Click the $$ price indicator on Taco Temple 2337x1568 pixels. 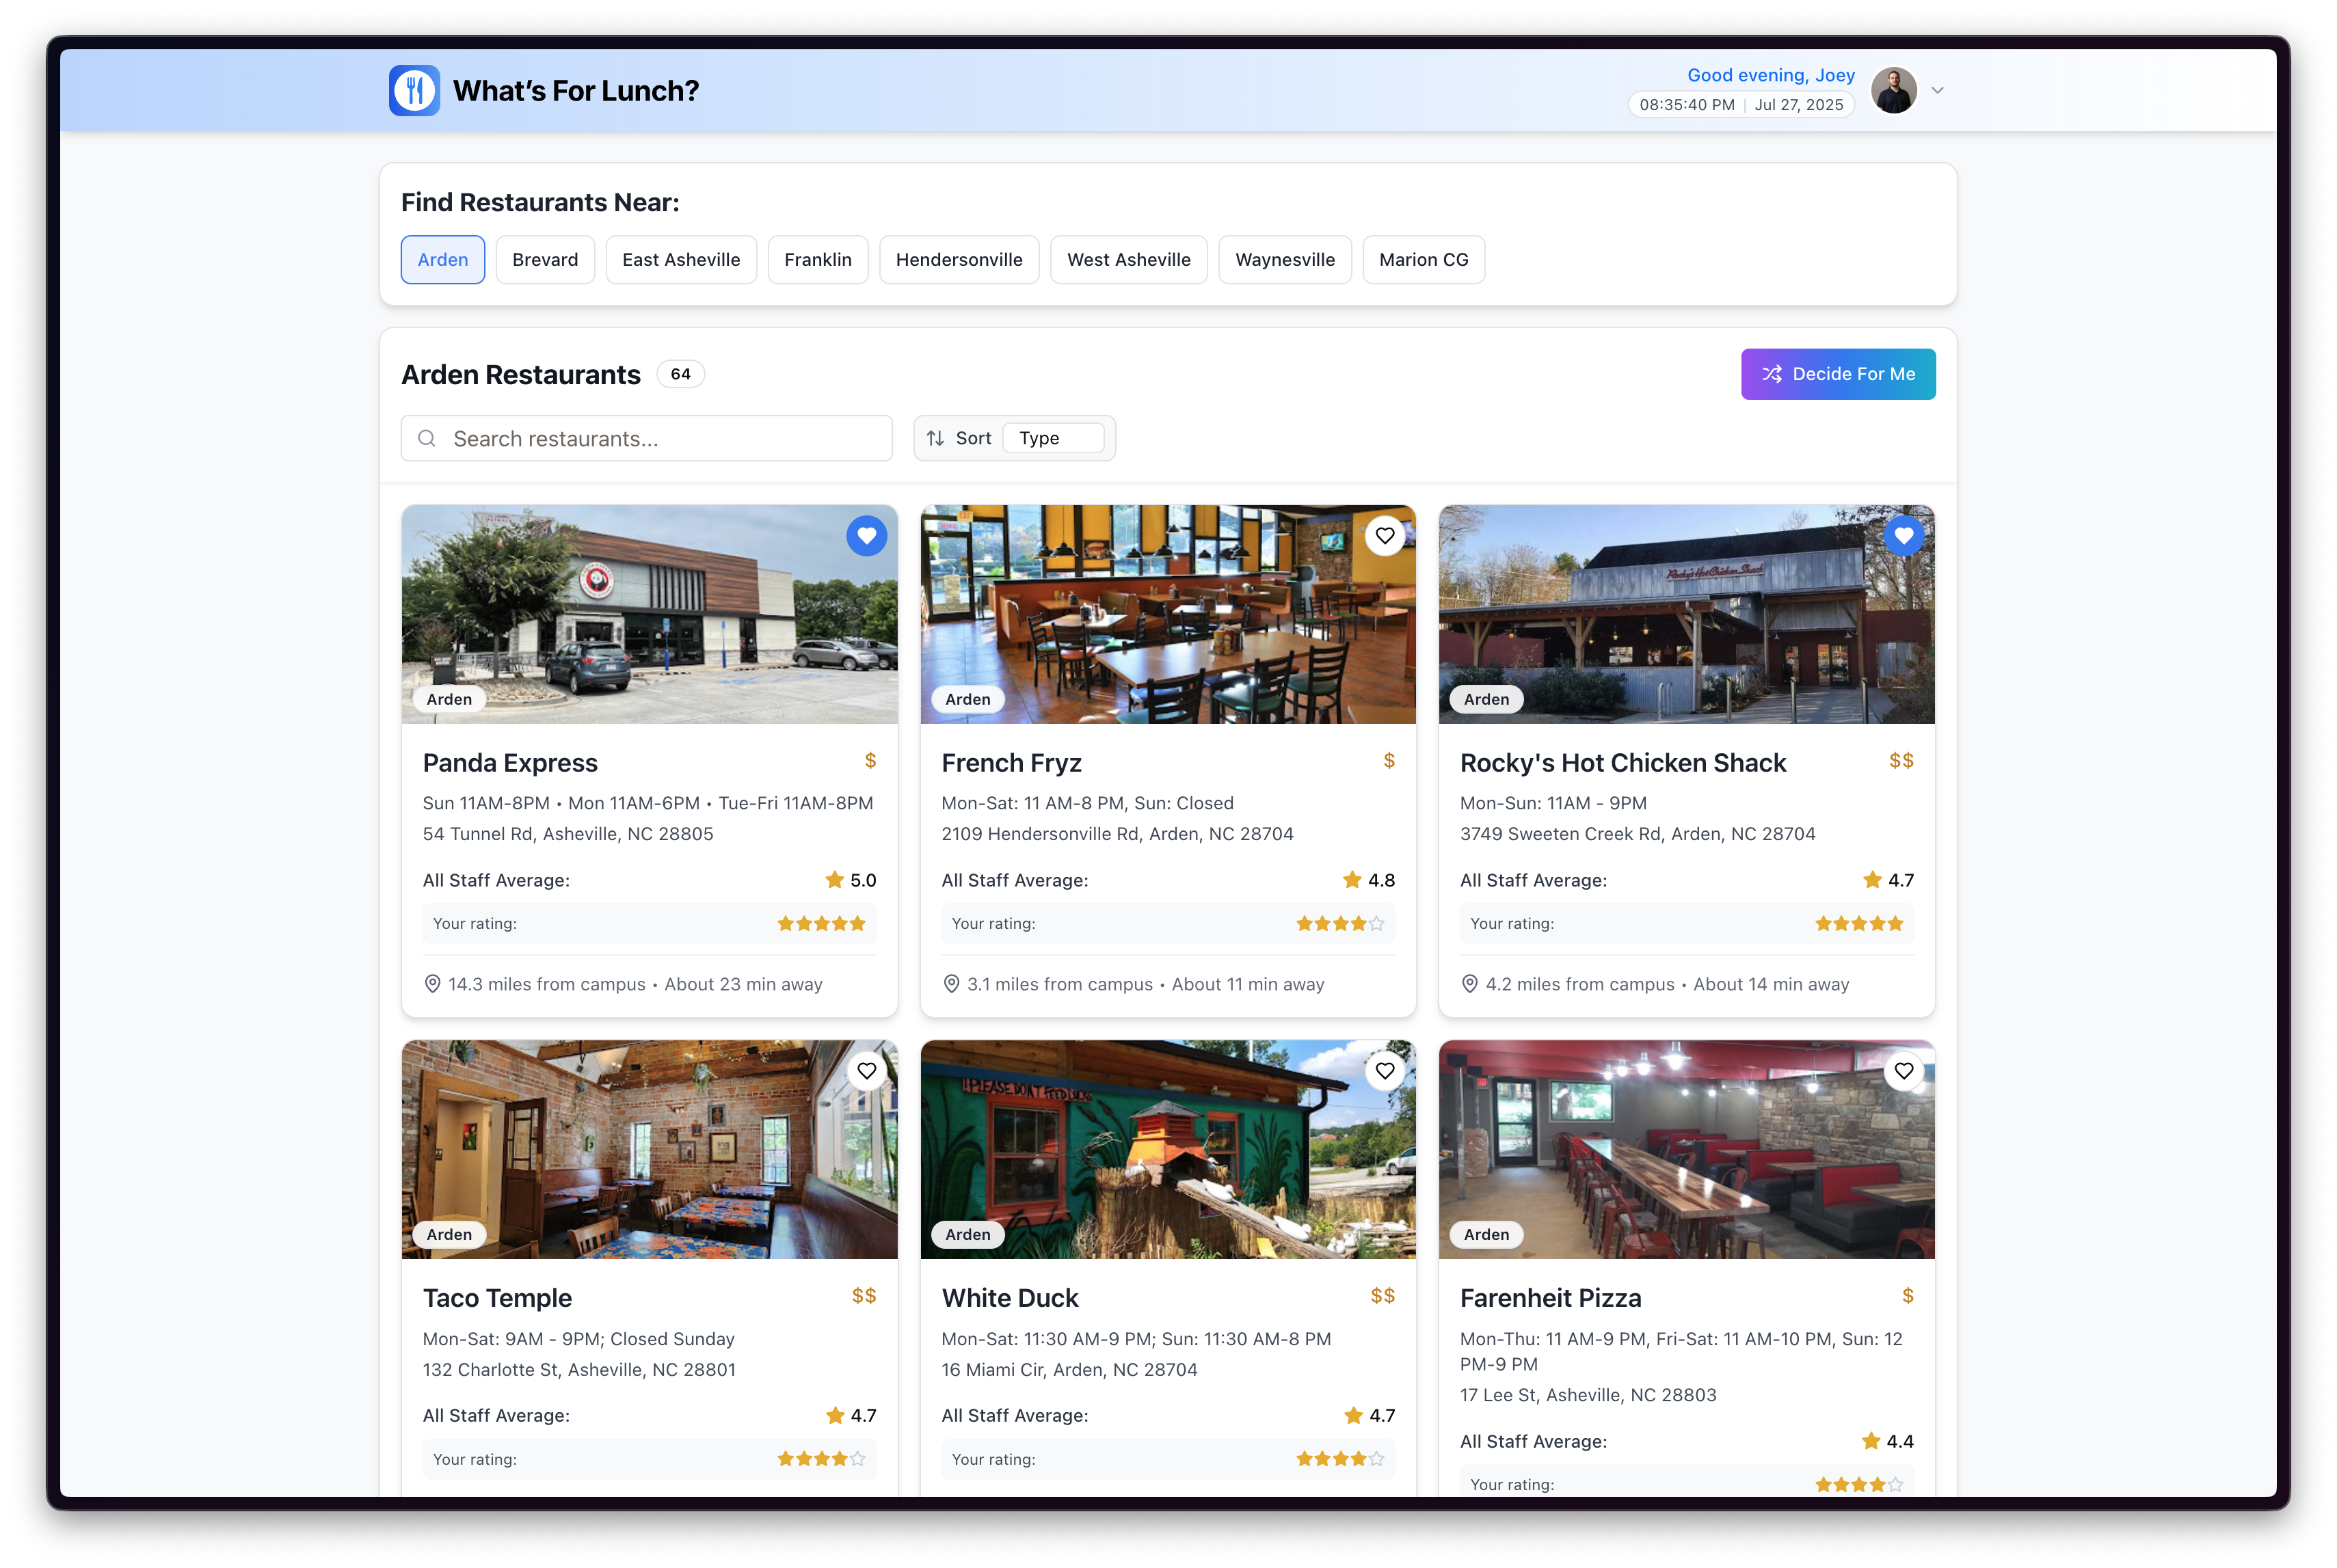point(864,1297)
